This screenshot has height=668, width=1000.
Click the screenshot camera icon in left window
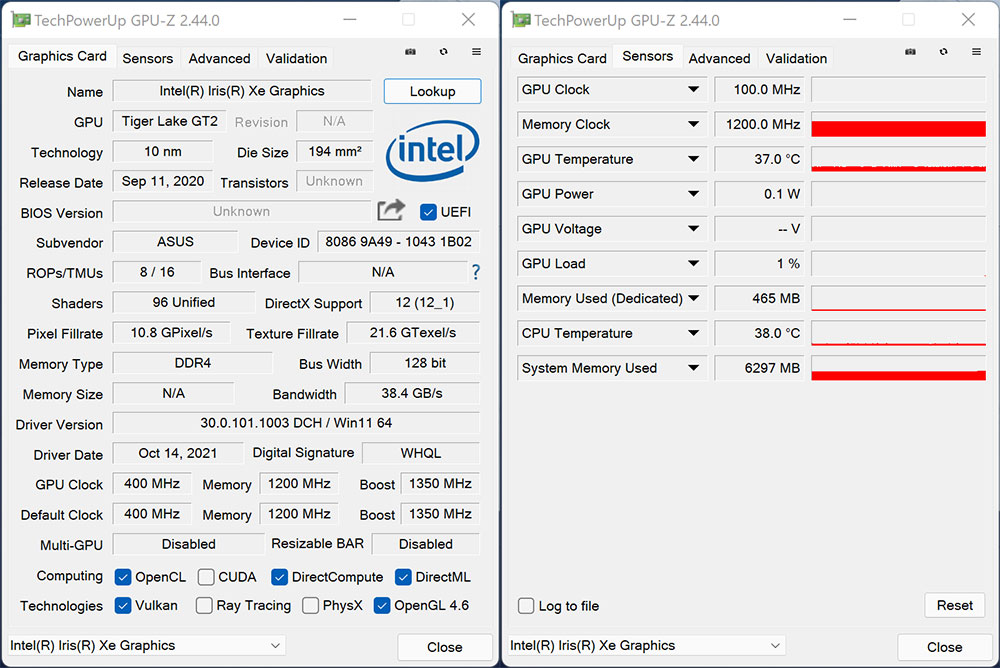tap(410, 52)
